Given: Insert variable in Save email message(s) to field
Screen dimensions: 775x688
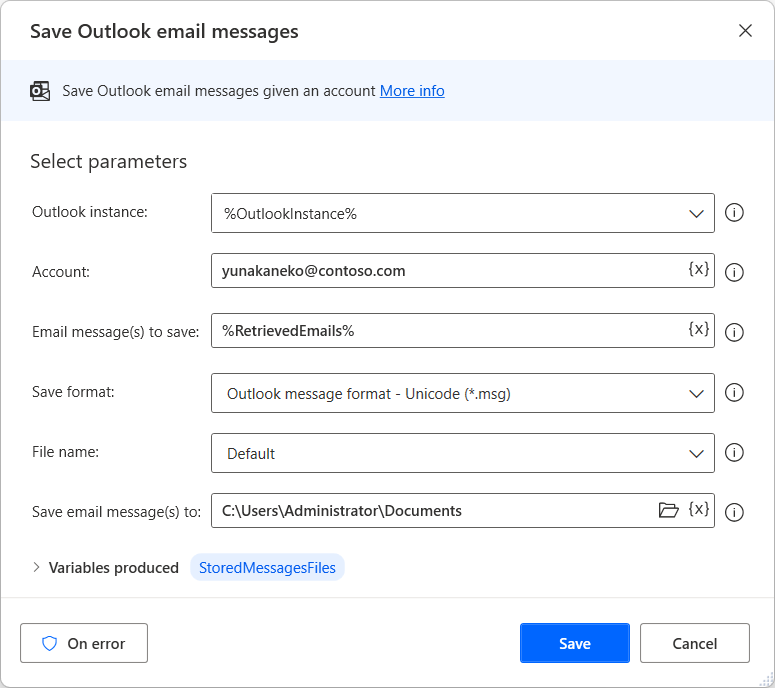Looking at the screenshot, I should [x=698, y=509].
